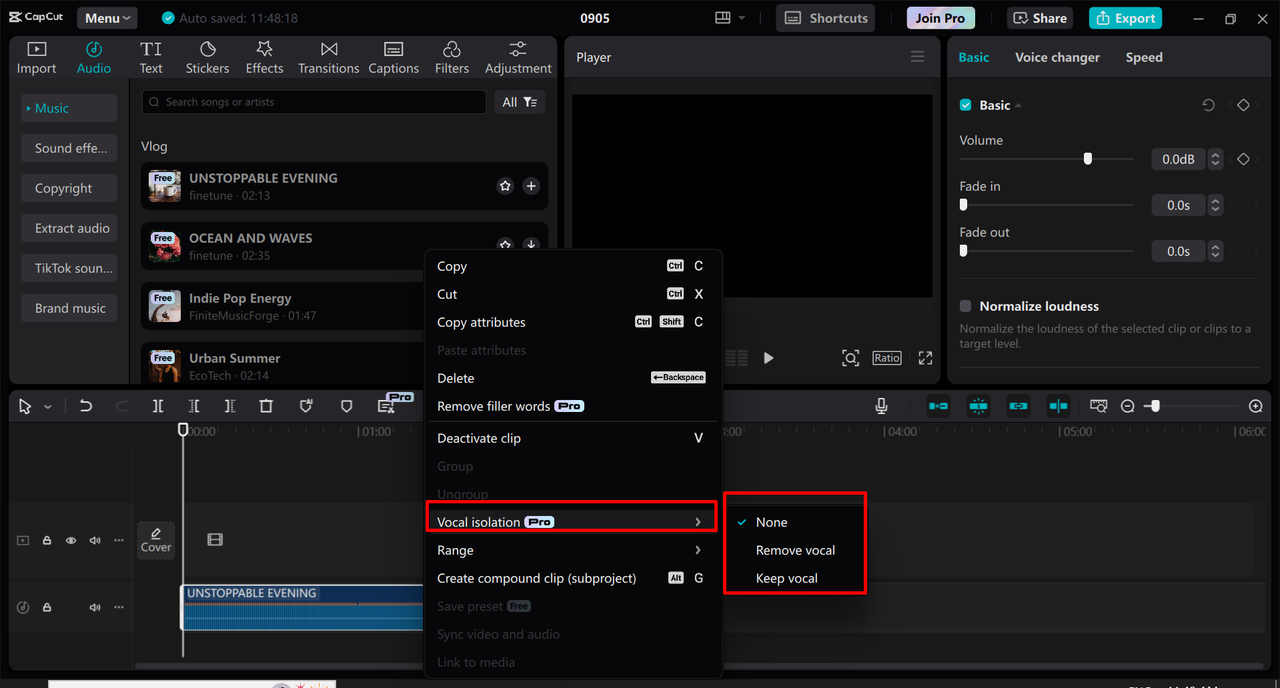Uncheck the Basic checkbox
This screenshot has width=1280, height=688.
(x=966, y=105)
